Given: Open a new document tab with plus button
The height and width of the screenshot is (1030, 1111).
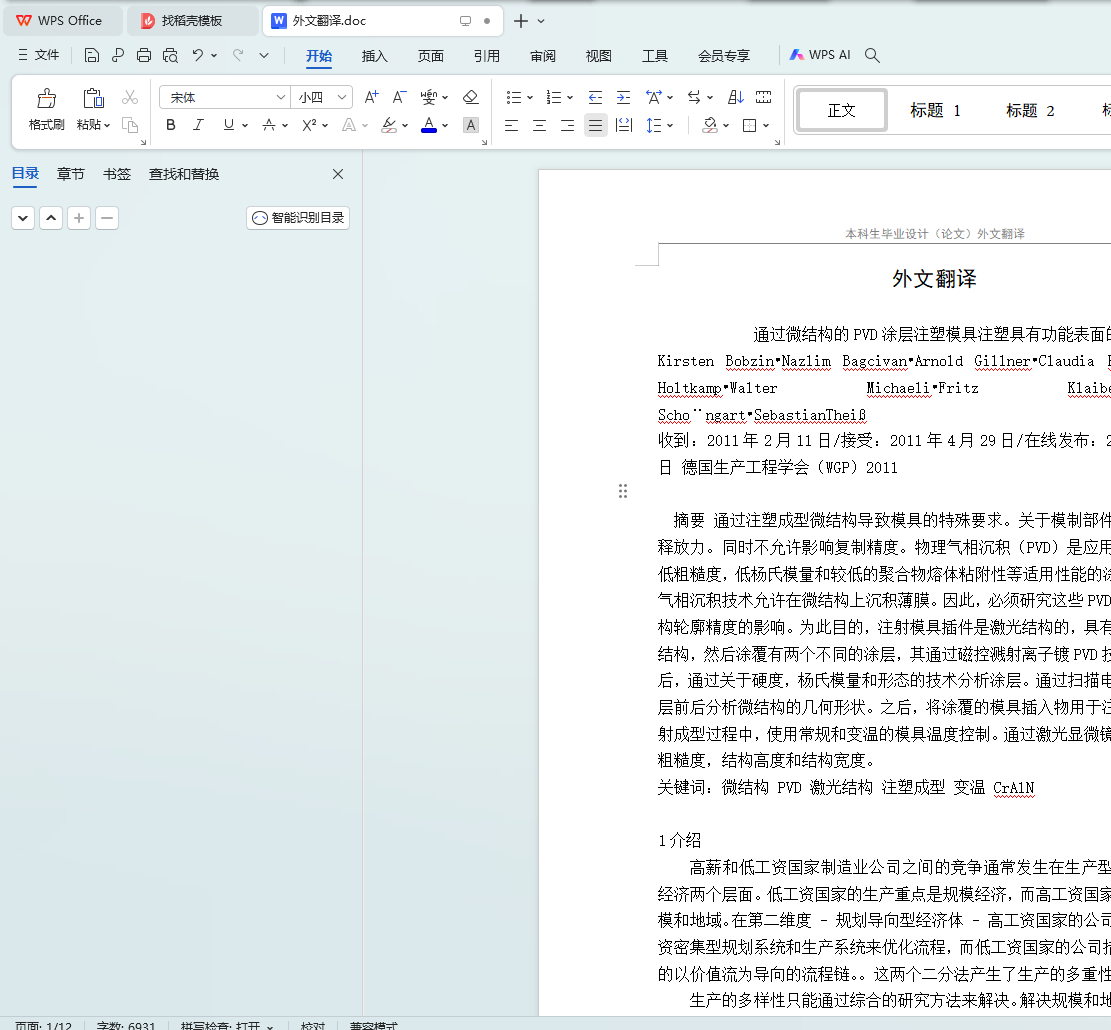Looking at the screenshot, I should pyautogui.click(x=521, y=21).
